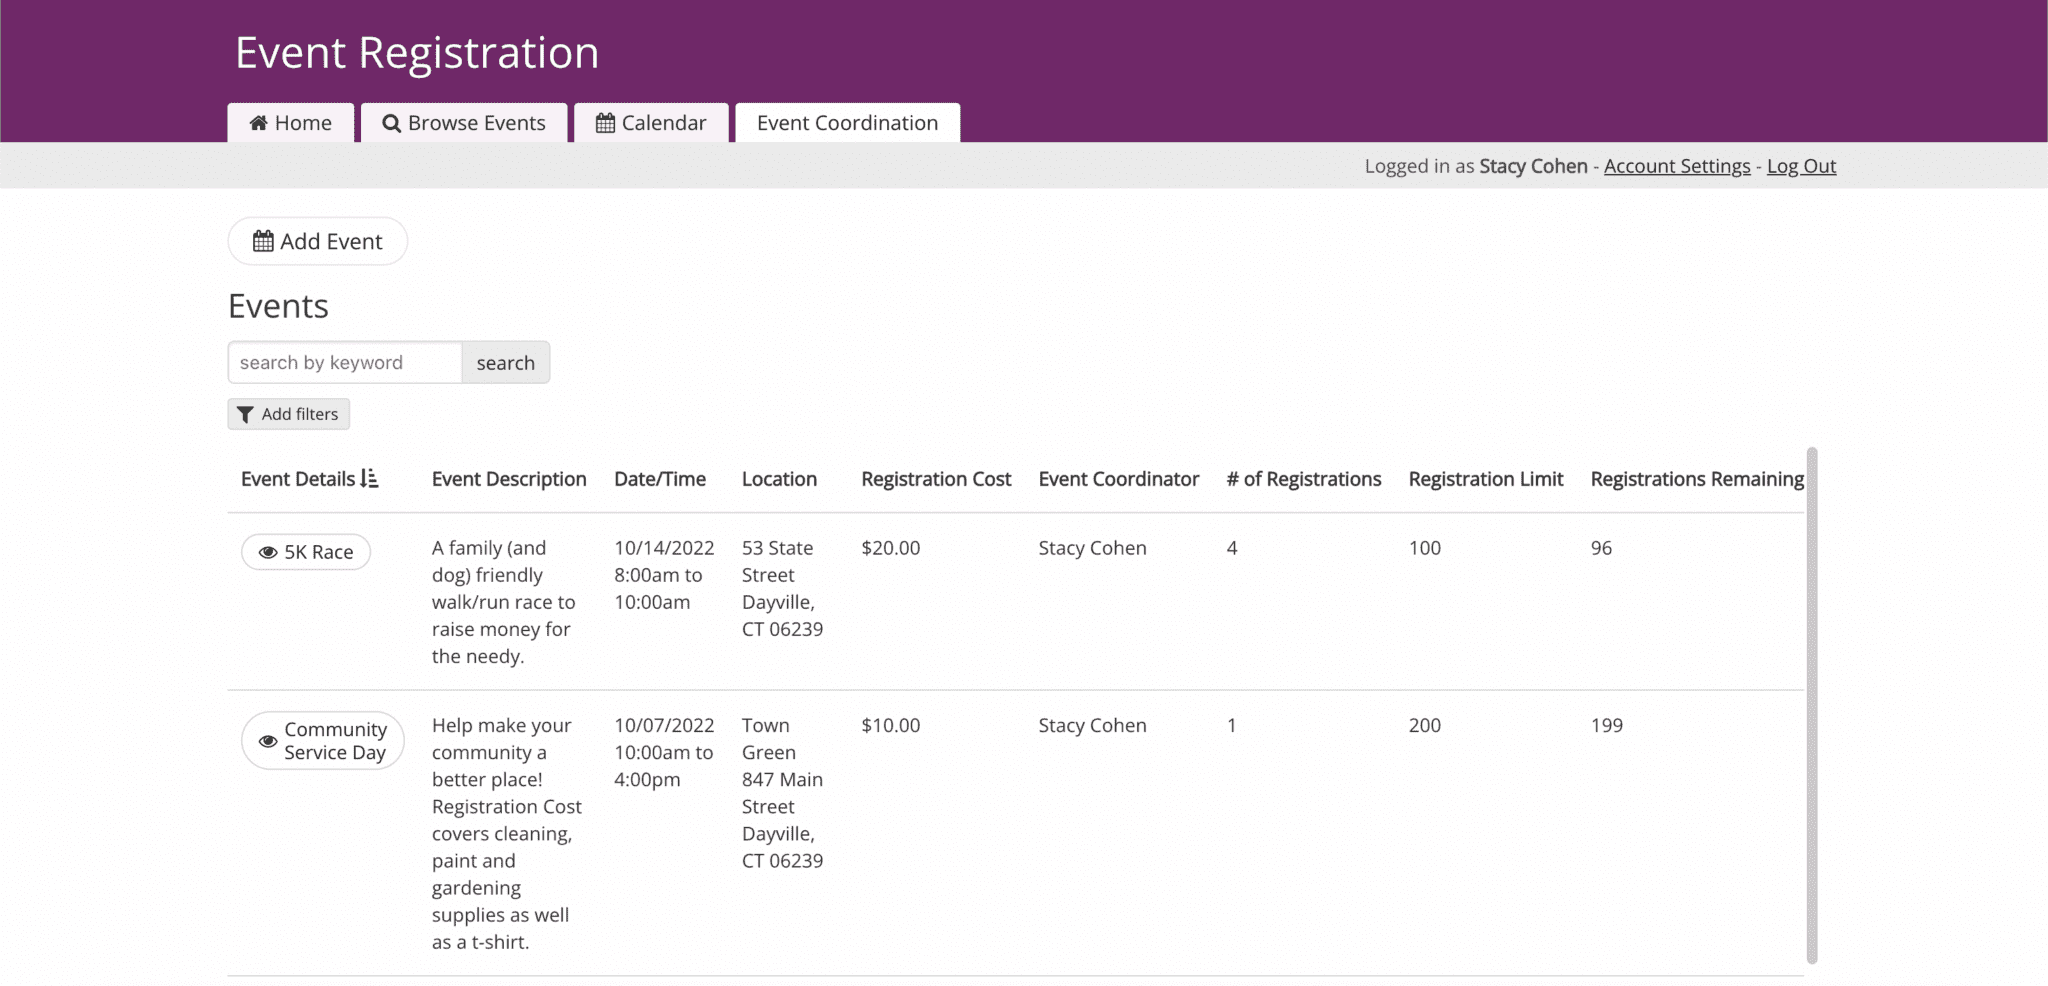Click inside the search by keyword field
Screen dimensions: 2048x986
click(x=345, y=362)
